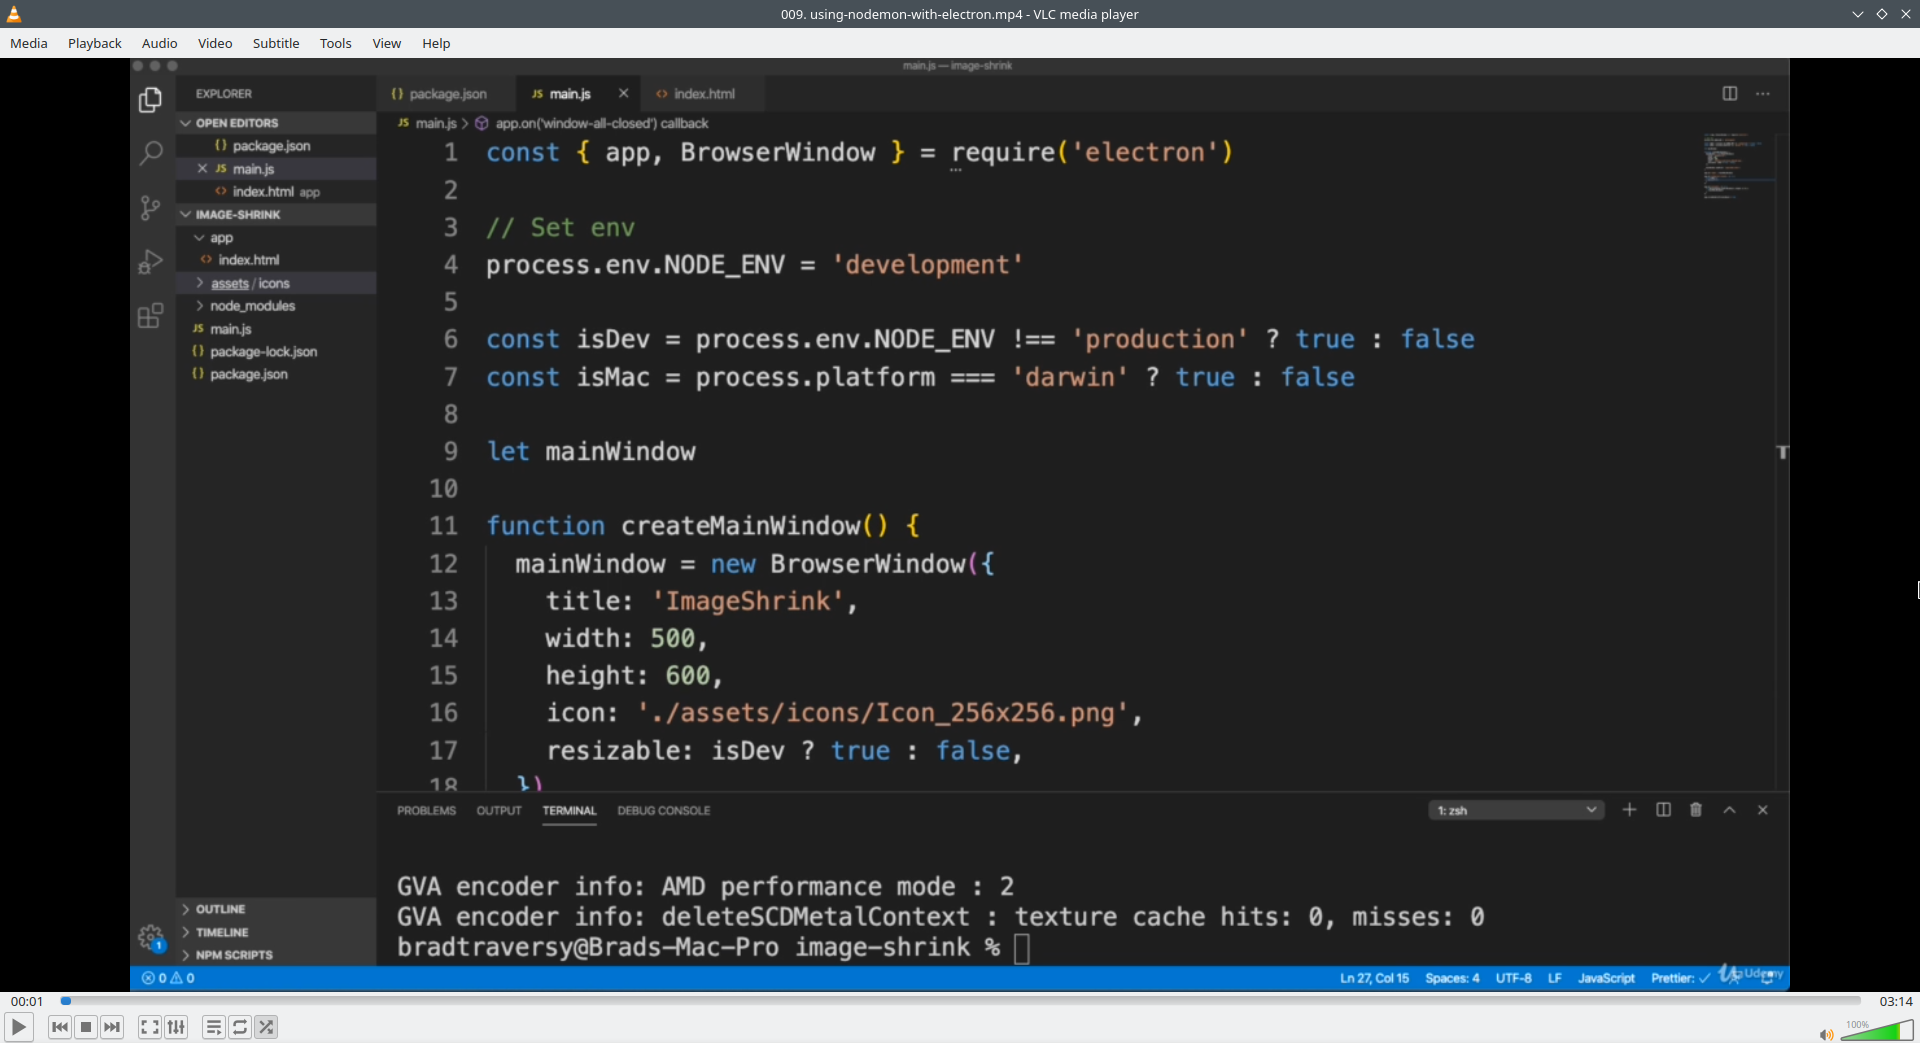Screen dimensions: 1920x1043
Task: Open the Subtitle menu
Action: [x=276, y=43]
